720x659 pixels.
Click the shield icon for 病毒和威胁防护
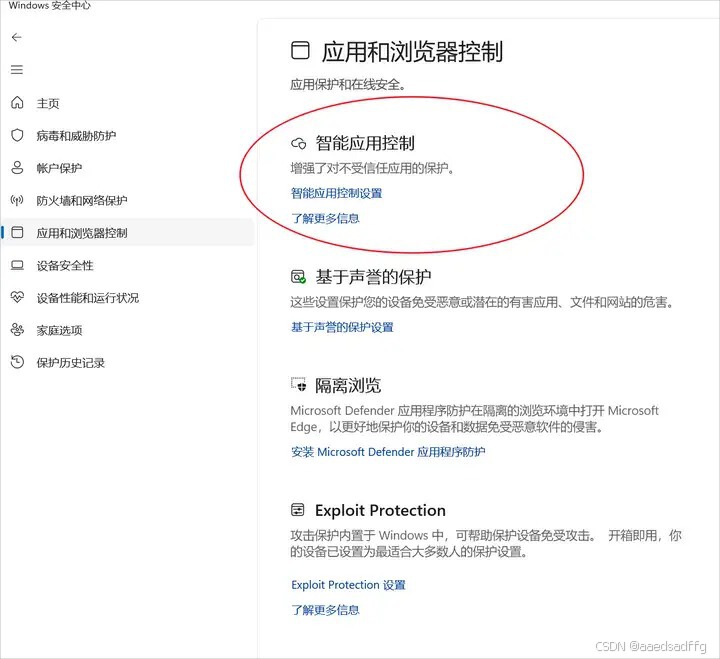pyautogui.click(x=17, y=135)
